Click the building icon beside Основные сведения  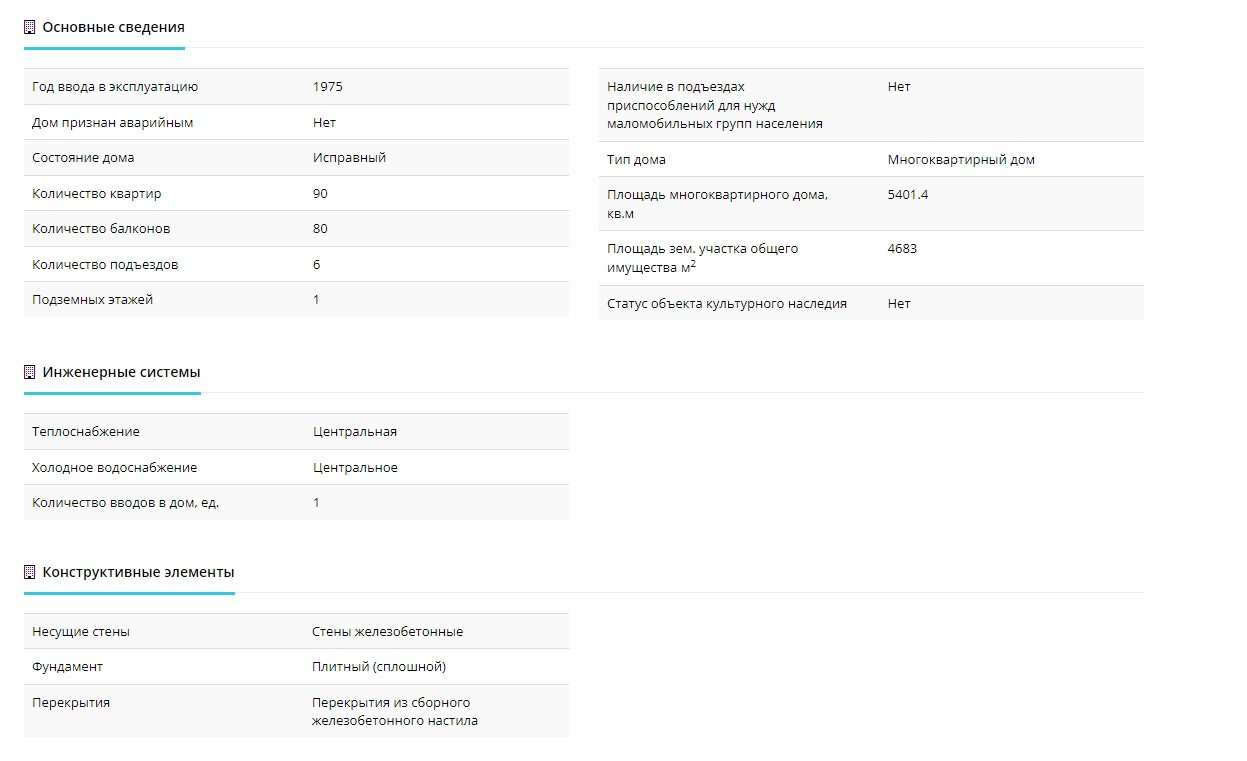pyautogui.click(x=30, y=28)
